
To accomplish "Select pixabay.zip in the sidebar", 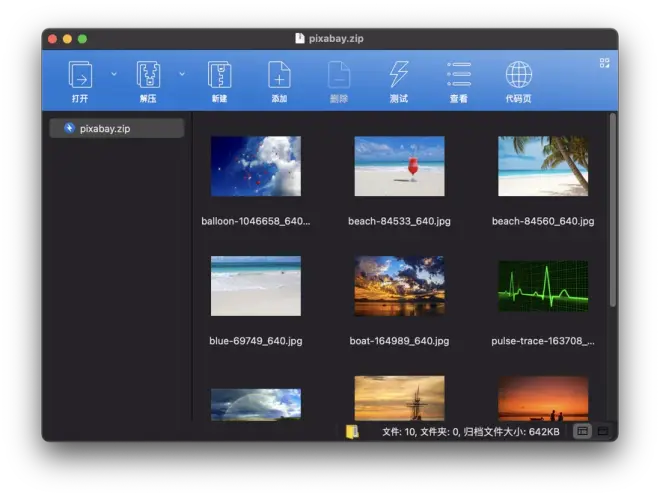I will (117, 128).
